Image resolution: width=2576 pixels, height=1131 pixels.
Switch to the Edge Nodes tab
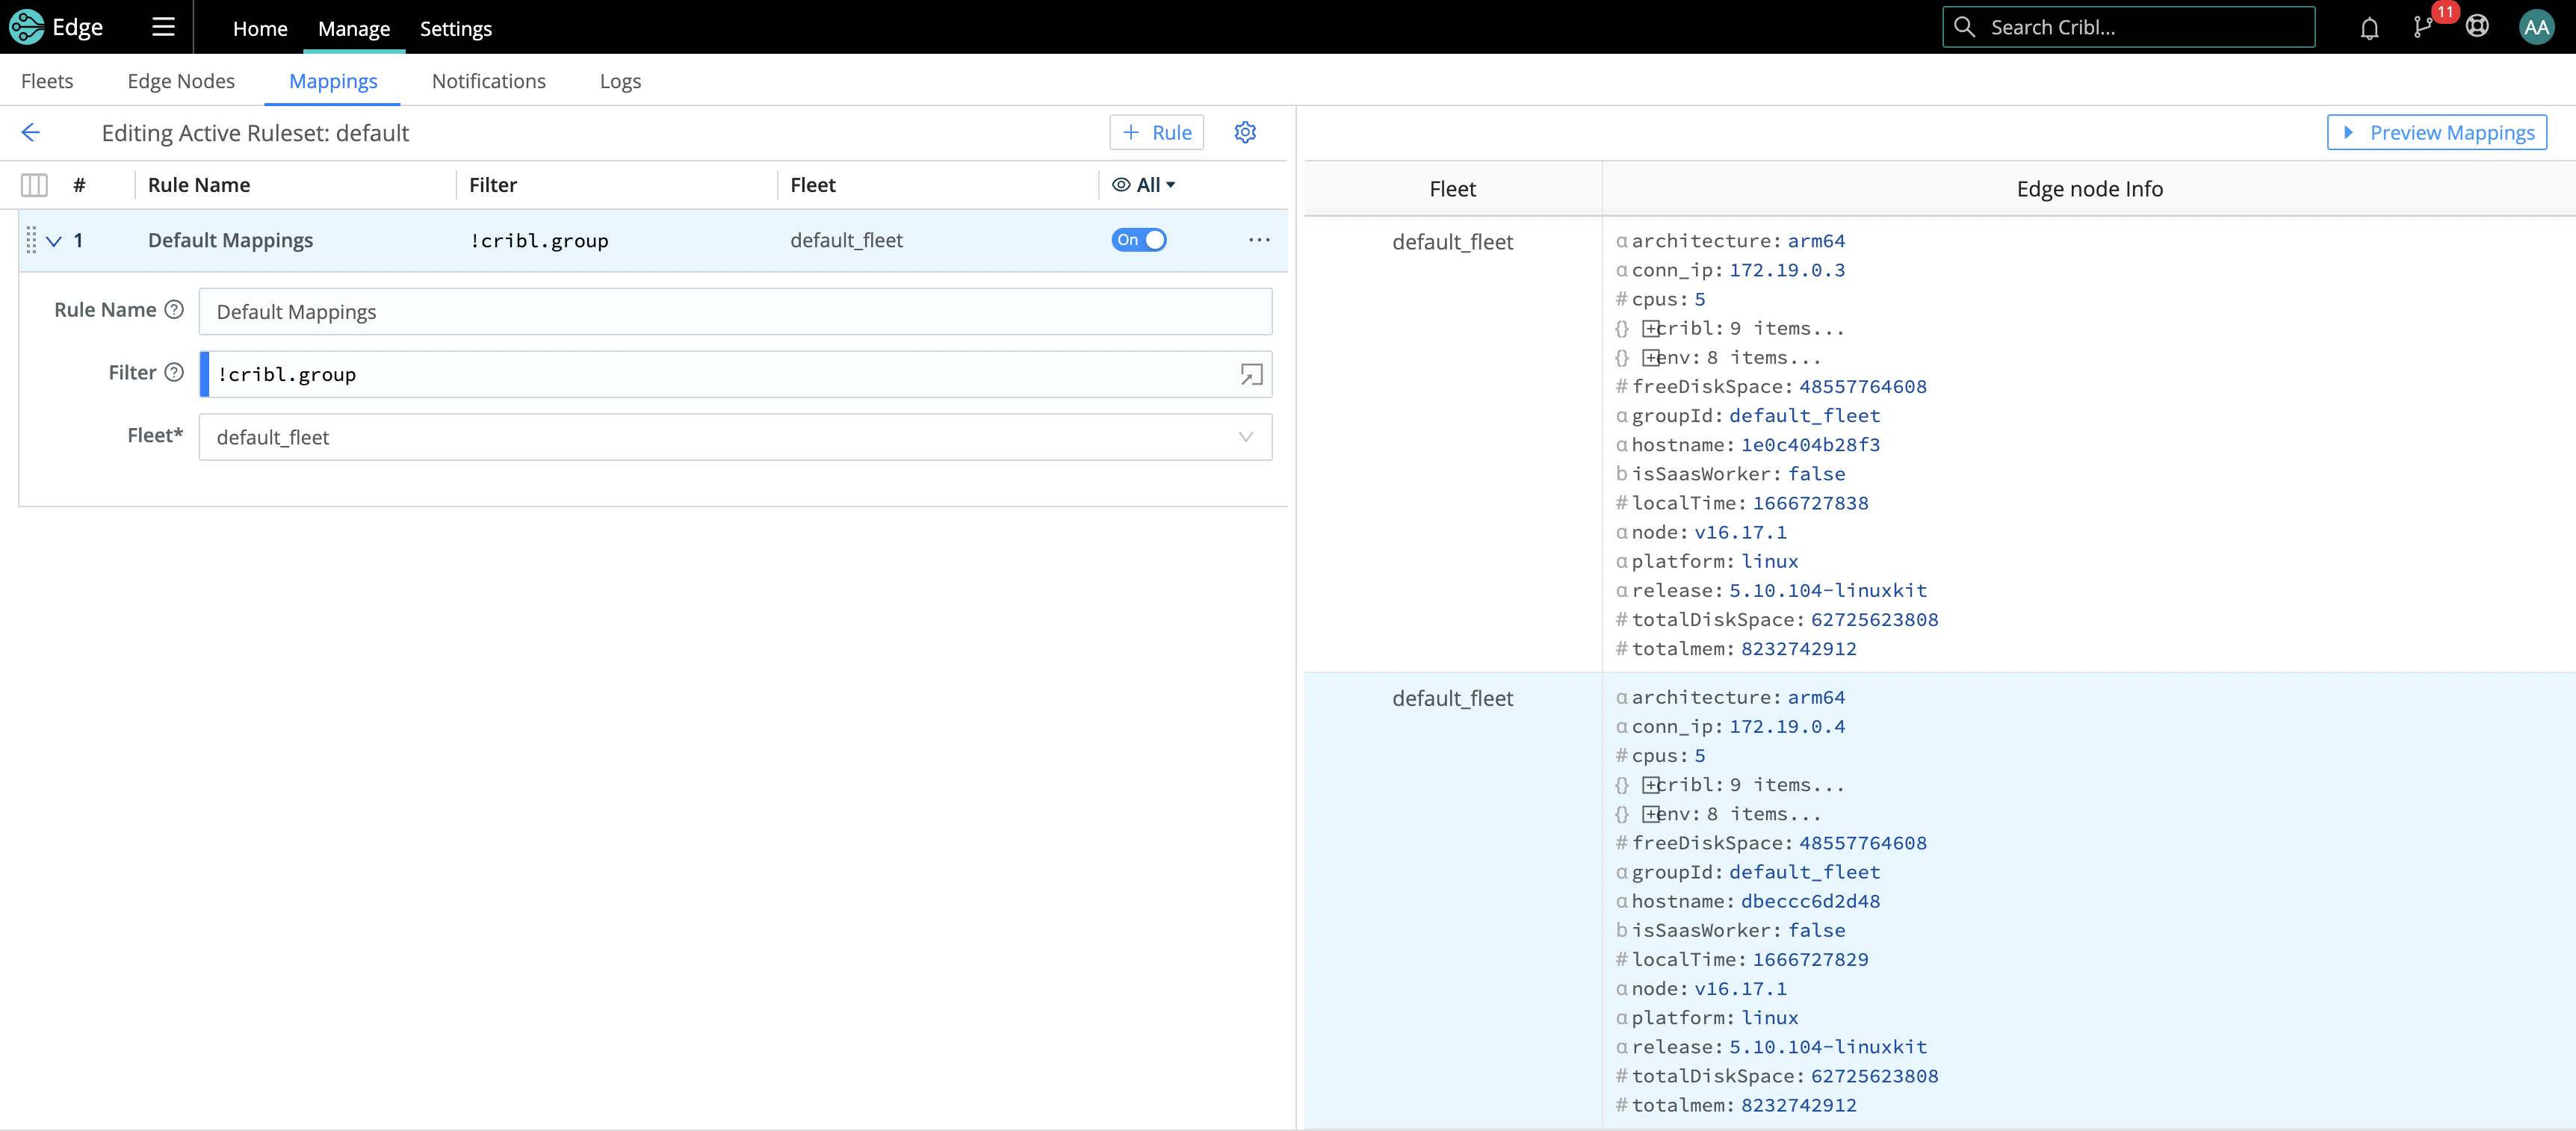pos(181,81)
